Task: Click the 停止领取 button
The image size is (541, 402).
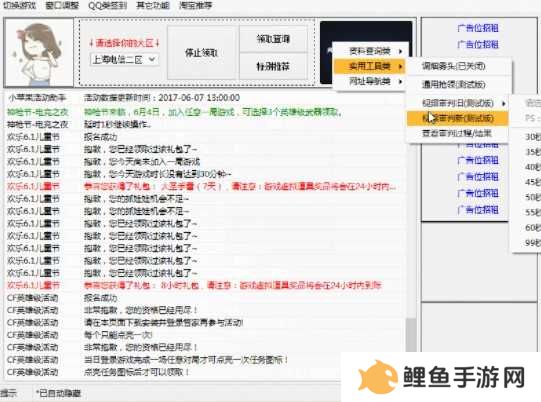Action: [x=202, y=53]
